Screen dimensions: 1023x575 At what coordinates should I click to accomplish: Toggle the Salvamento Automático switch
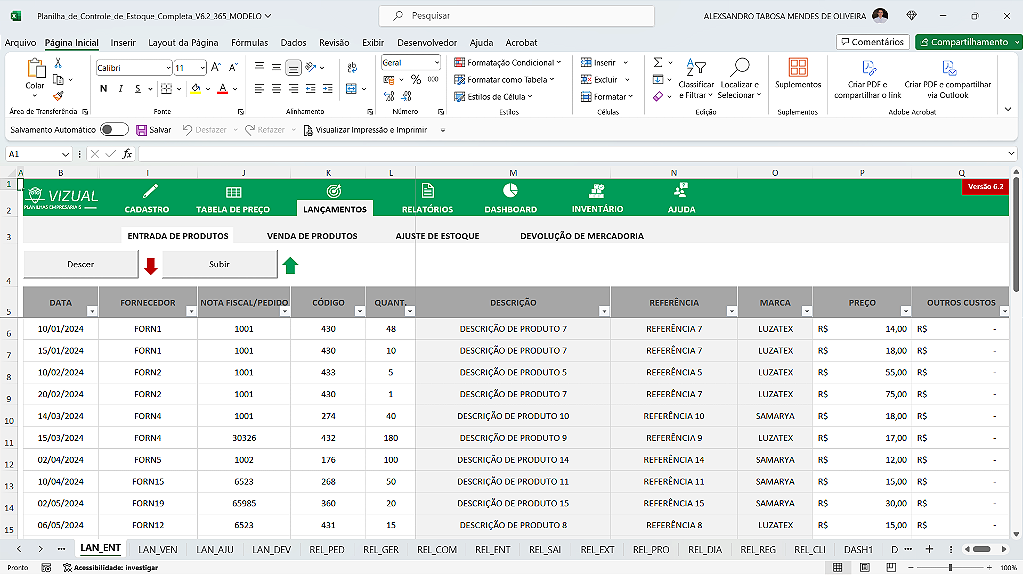click(114, 130)
